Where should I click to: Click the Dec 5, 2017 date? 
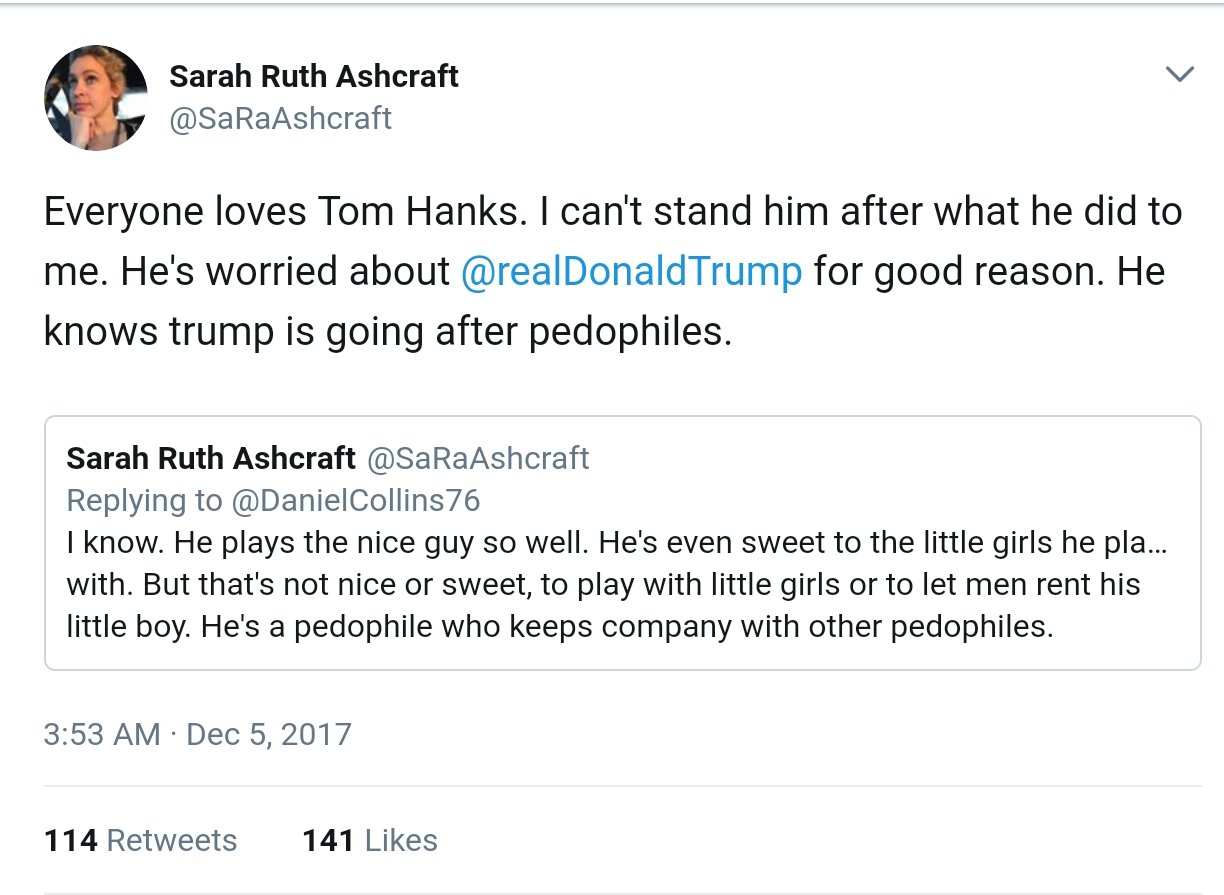point(269,734)
